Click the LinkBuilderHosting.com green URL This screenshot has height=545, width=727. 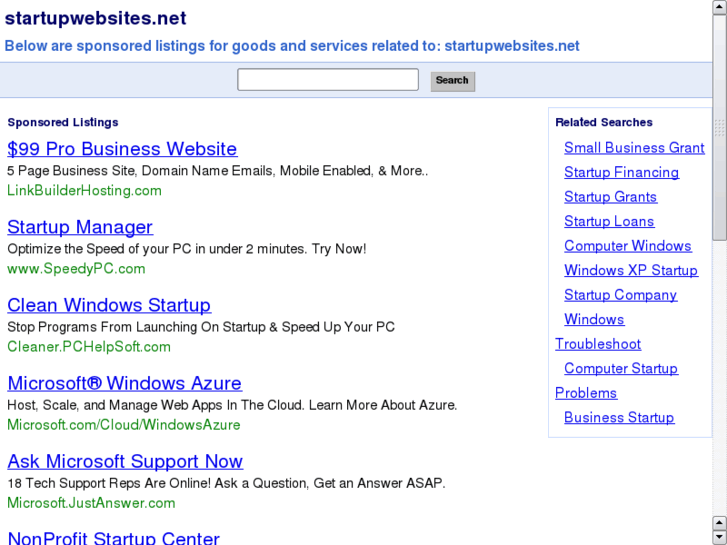[84, 190]
